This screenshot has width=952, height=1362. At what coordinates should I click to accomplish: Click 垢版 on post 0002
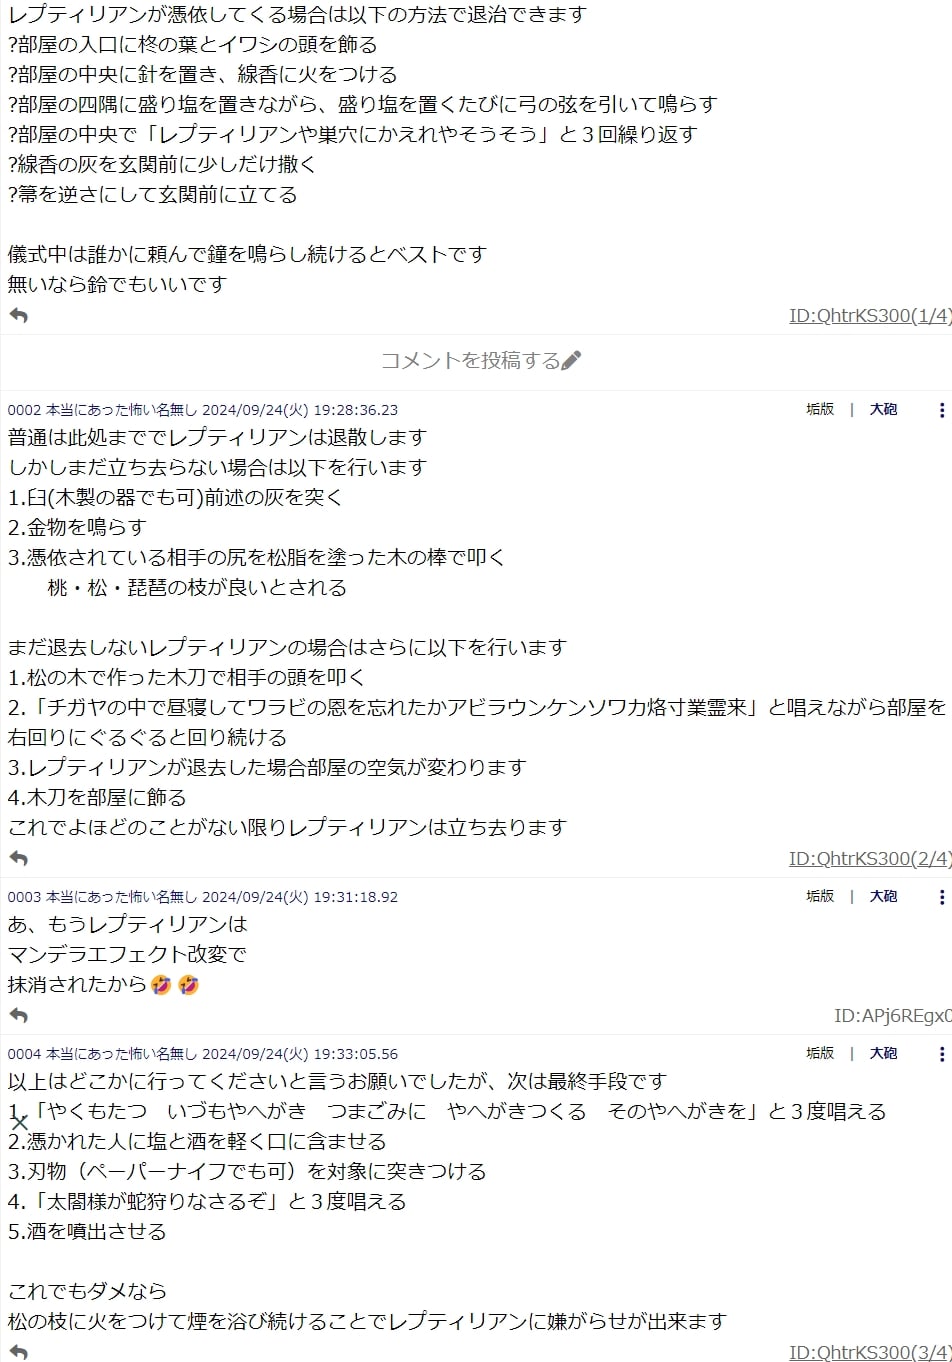[x=820, y=409]
